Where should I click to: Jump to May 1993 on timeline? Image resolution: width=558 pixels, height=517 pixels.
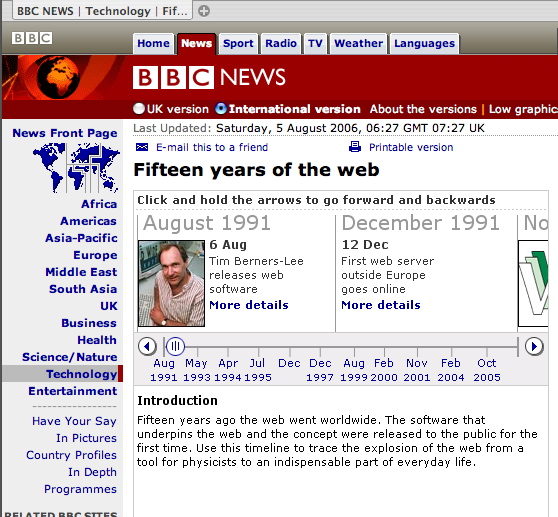pos(196,370)
